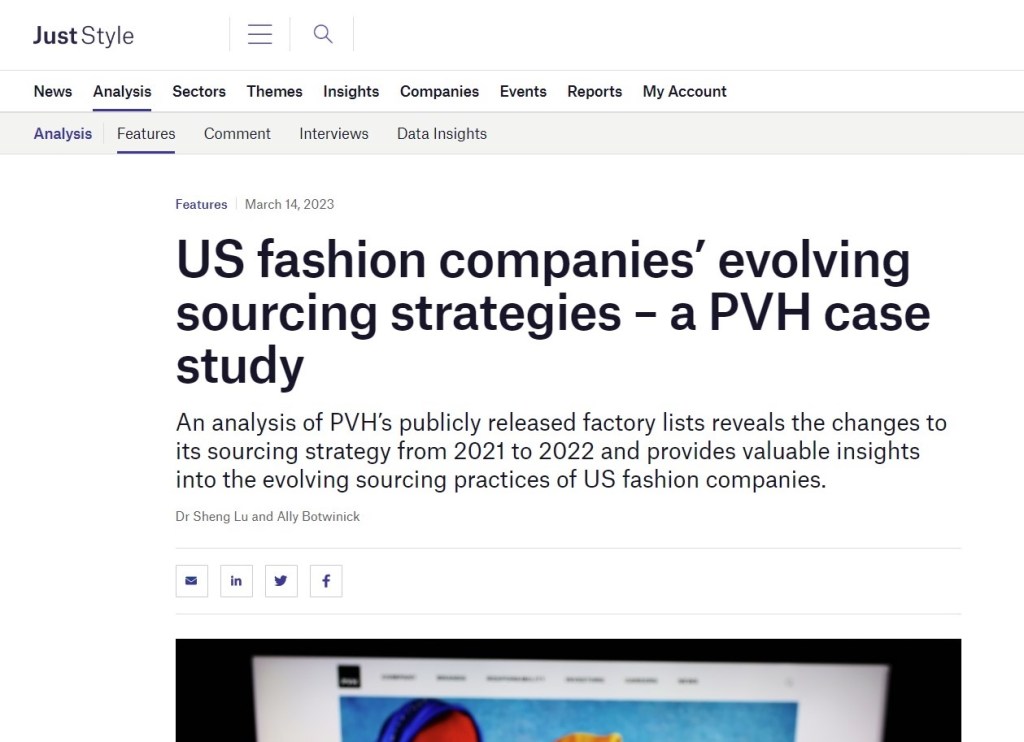Open the Companies section
The height and width of the screenshot is (742, 1024).
click(x=439, y=91)
